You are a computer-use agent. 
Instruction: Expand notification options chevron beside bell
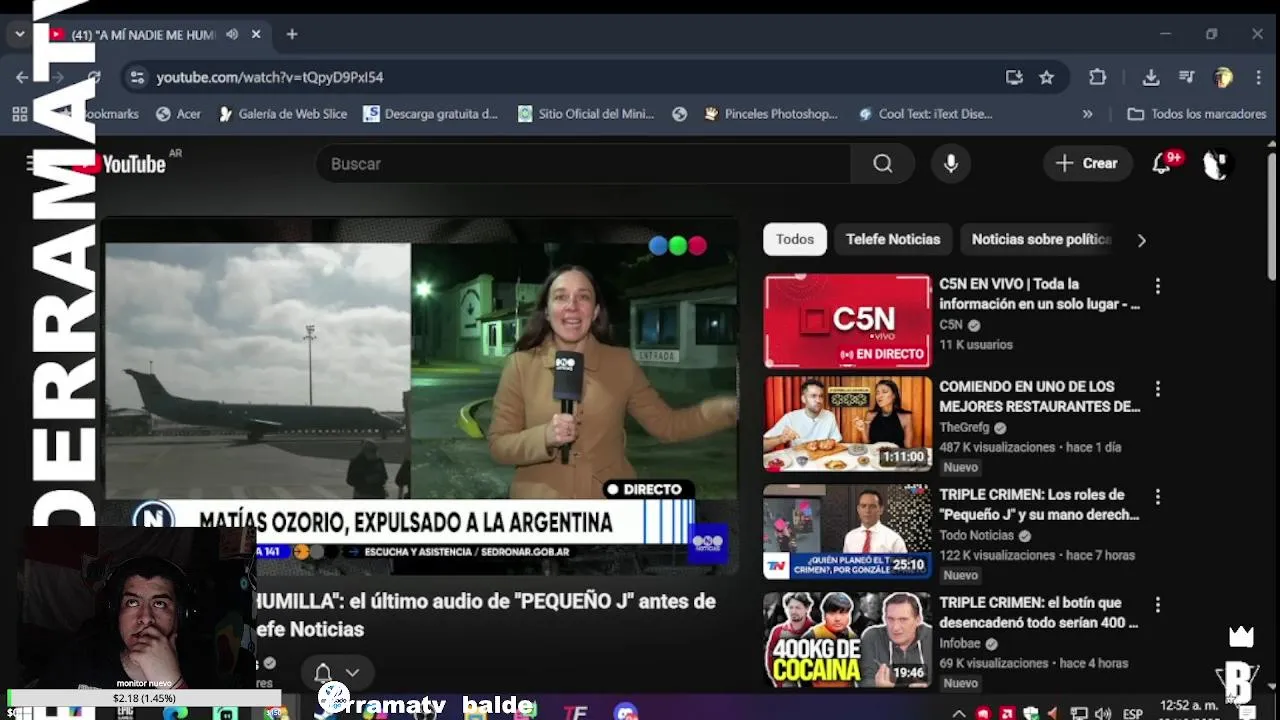click(352, 673)
